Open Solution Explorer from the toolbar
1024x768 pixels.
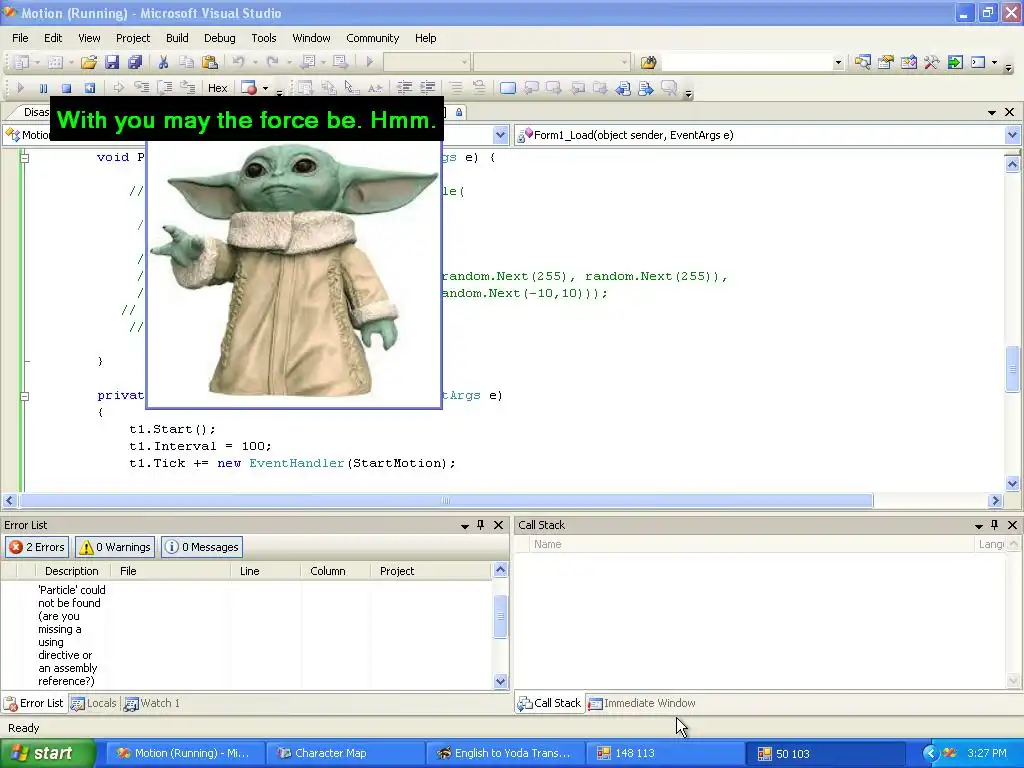(863, 62)
